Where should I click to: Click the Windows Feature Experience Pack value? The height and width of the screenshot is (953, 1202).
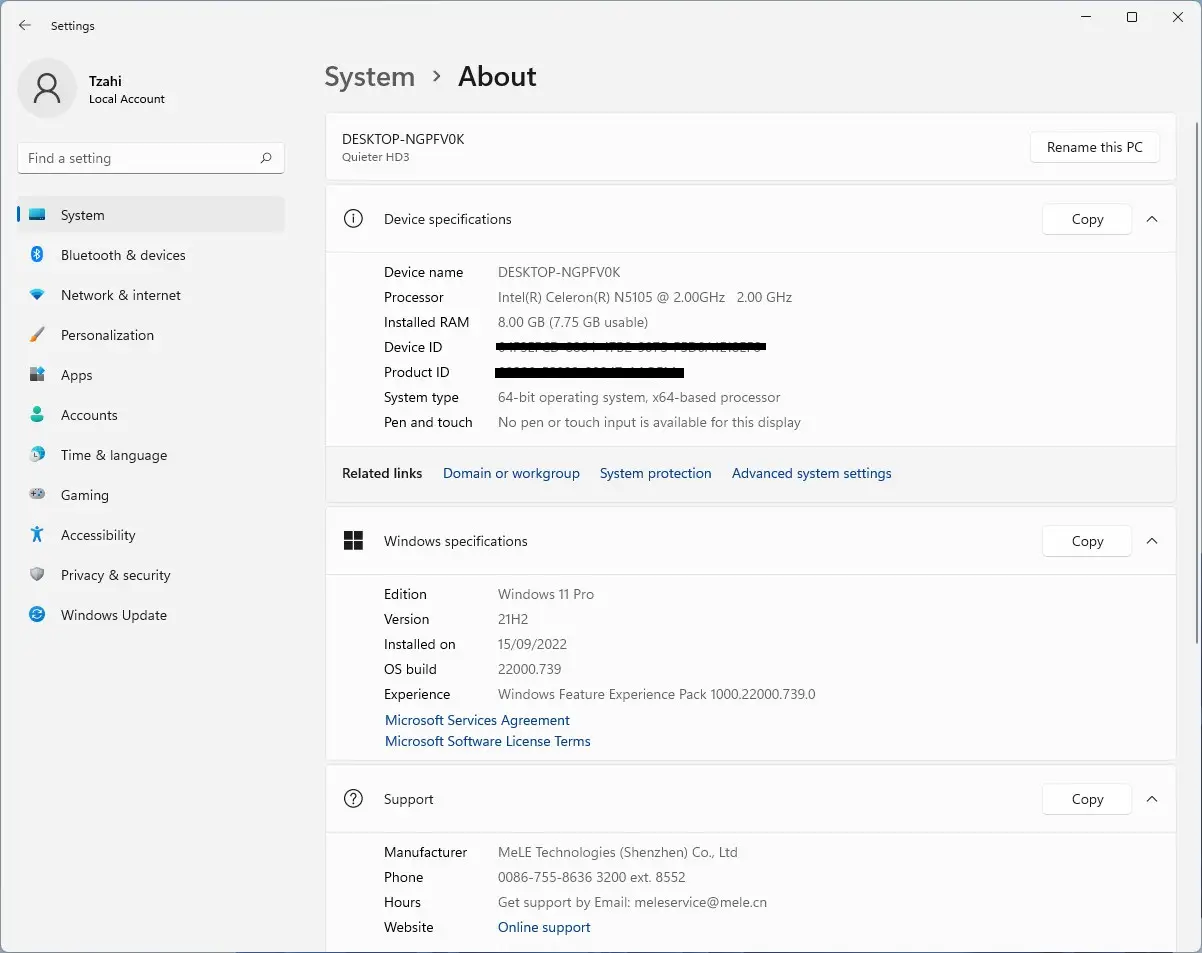point(657,694)
